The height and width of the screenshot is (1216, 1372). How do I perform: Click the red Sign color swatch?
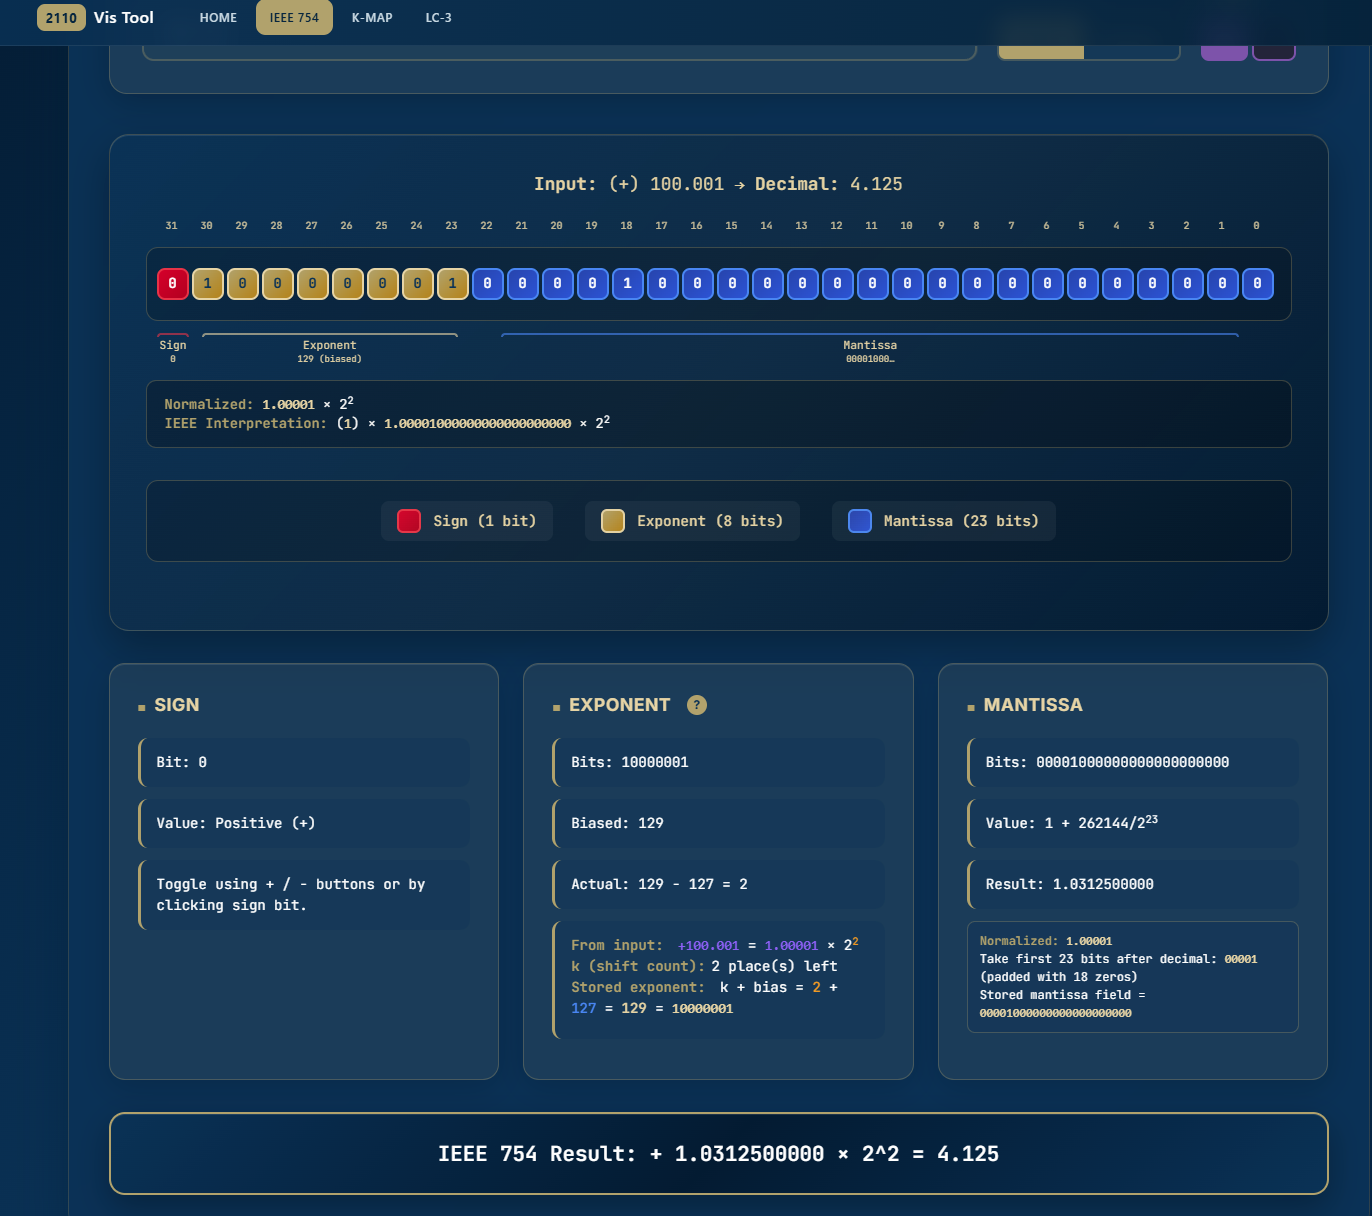point(408,520)
